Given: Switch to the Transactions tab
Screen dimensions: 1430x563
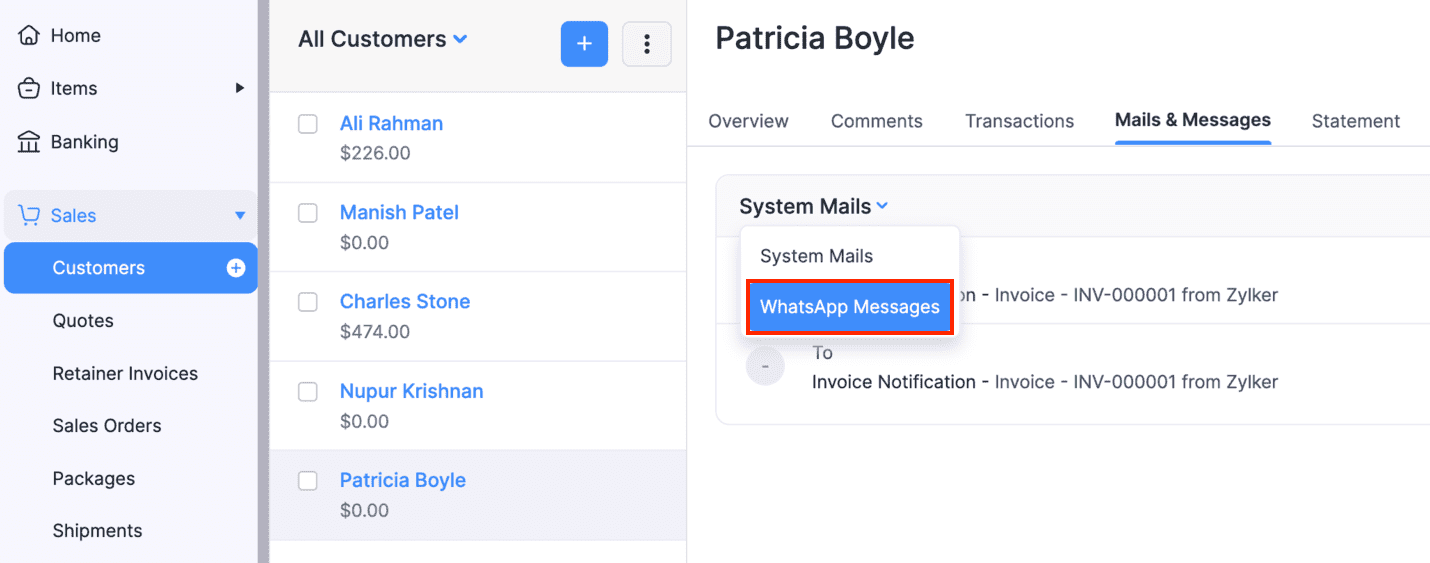Looking at the screenshot, I should (x=1019, y=121).
